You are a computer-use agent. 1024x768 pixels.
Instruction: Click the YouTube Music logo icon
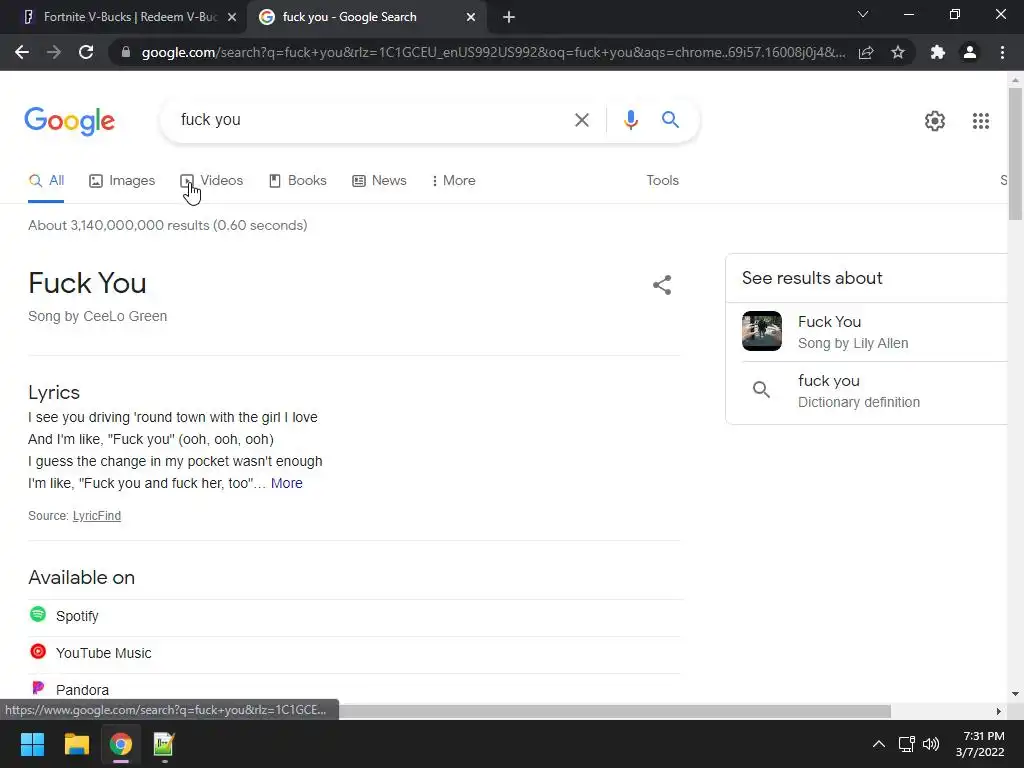(38, 652)
